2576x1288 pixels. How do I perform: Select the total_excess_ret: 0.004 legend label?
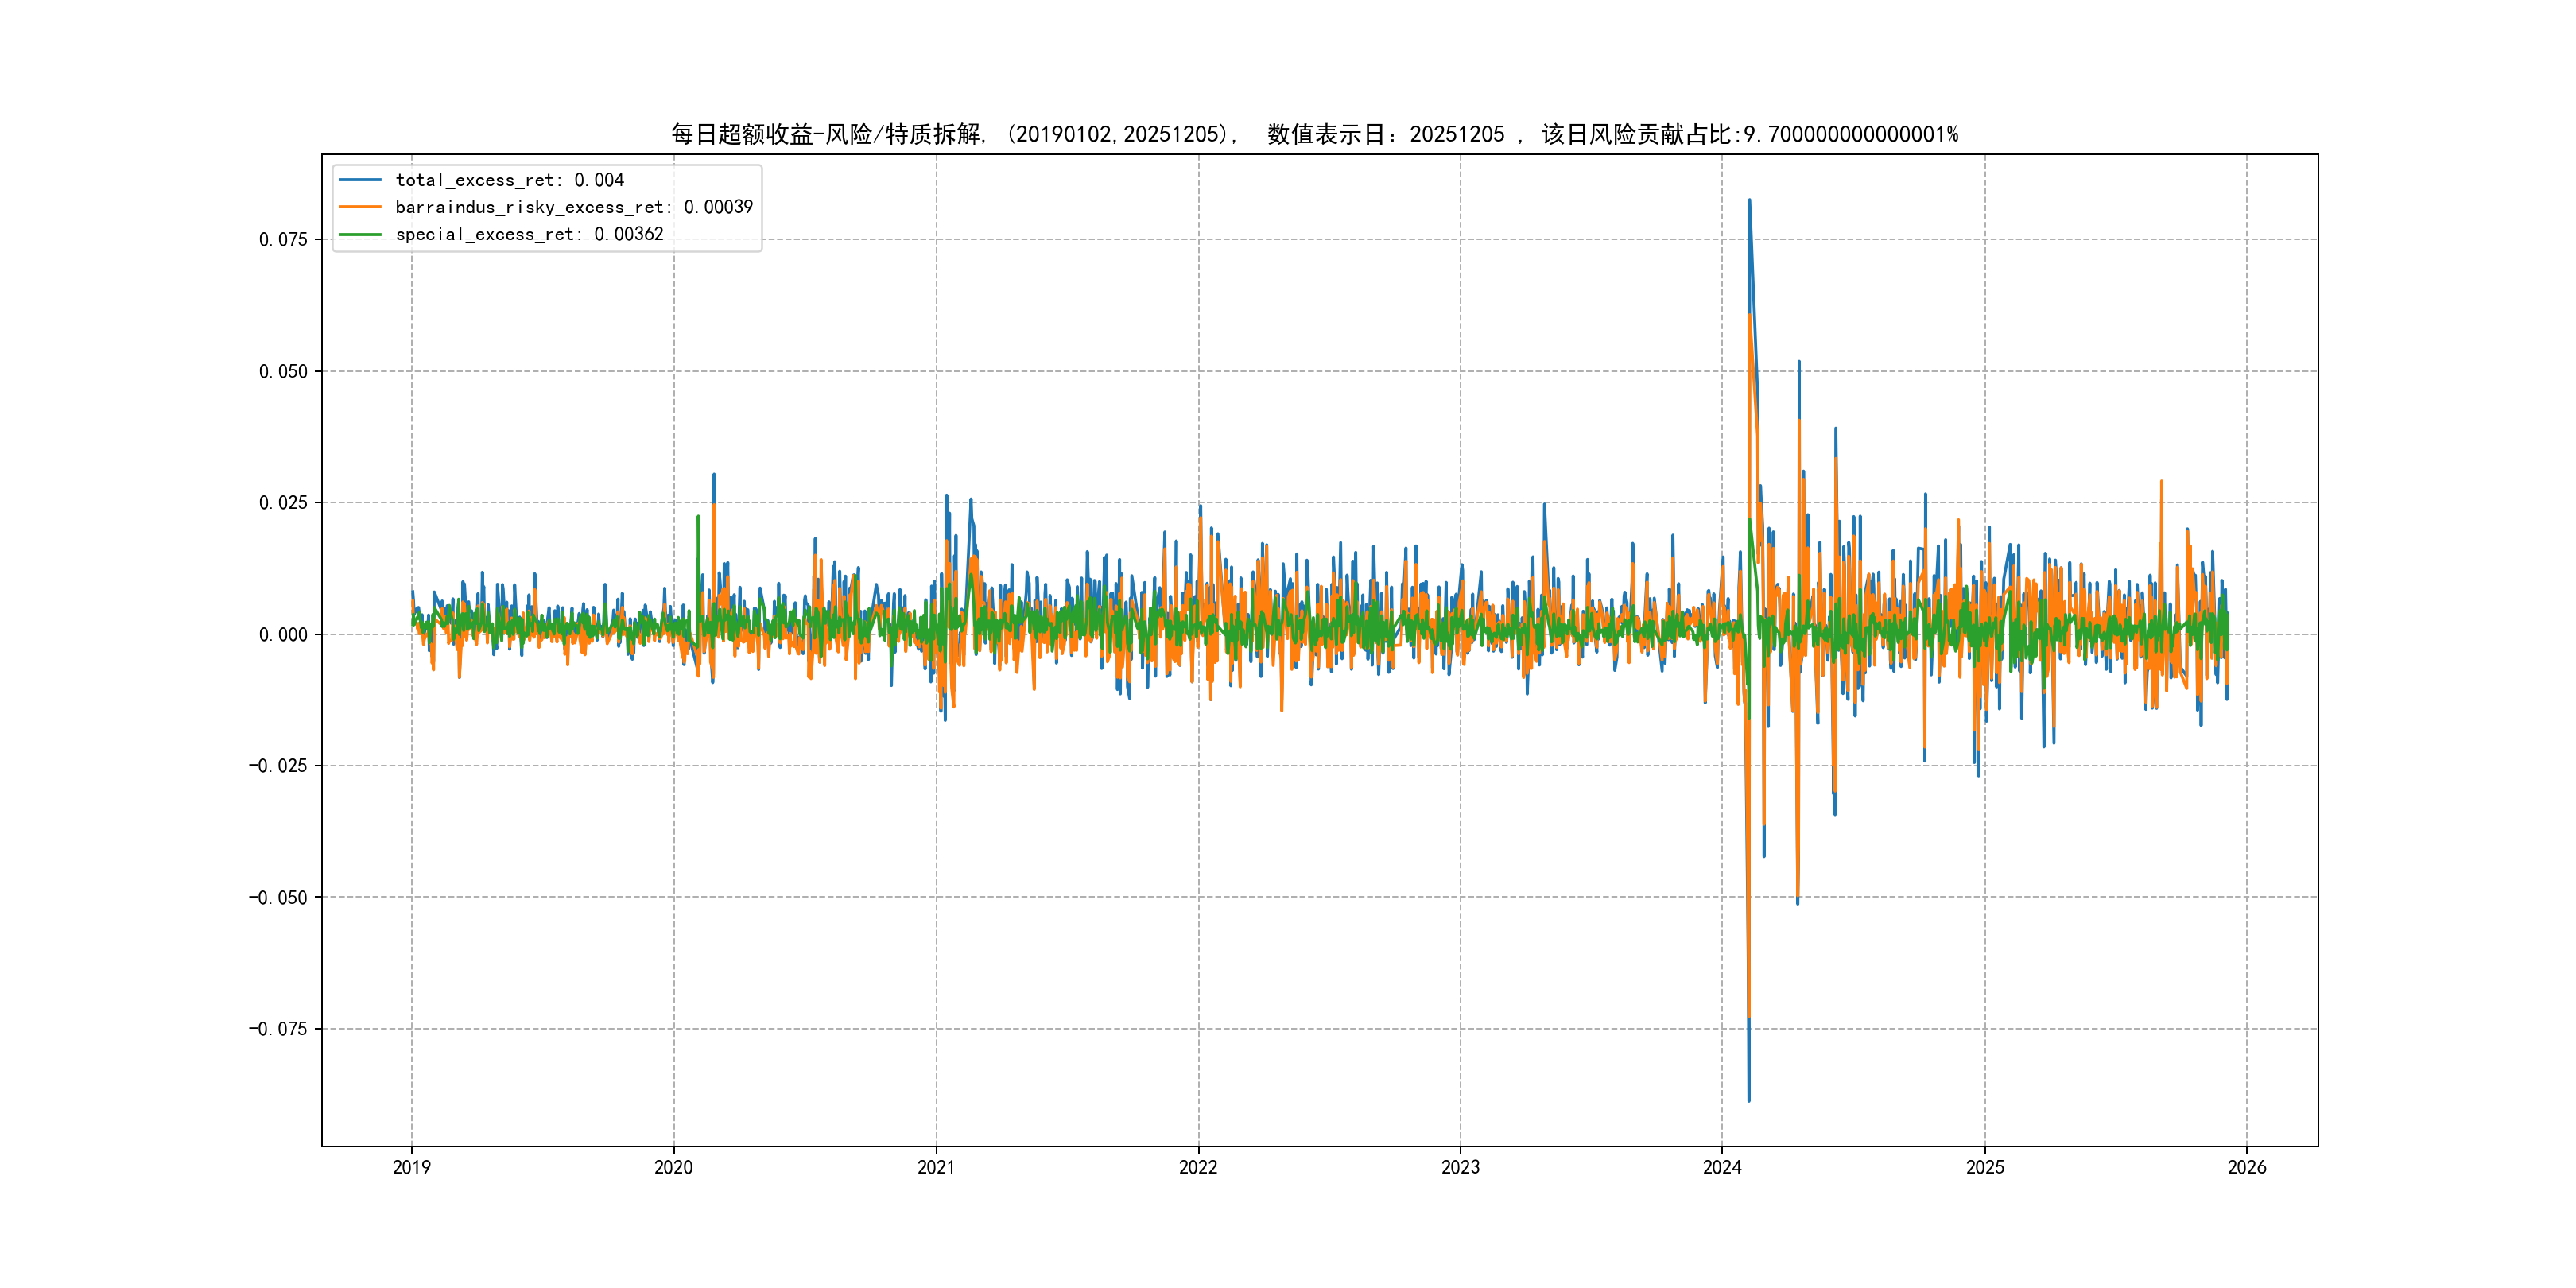tap(509, 180)
